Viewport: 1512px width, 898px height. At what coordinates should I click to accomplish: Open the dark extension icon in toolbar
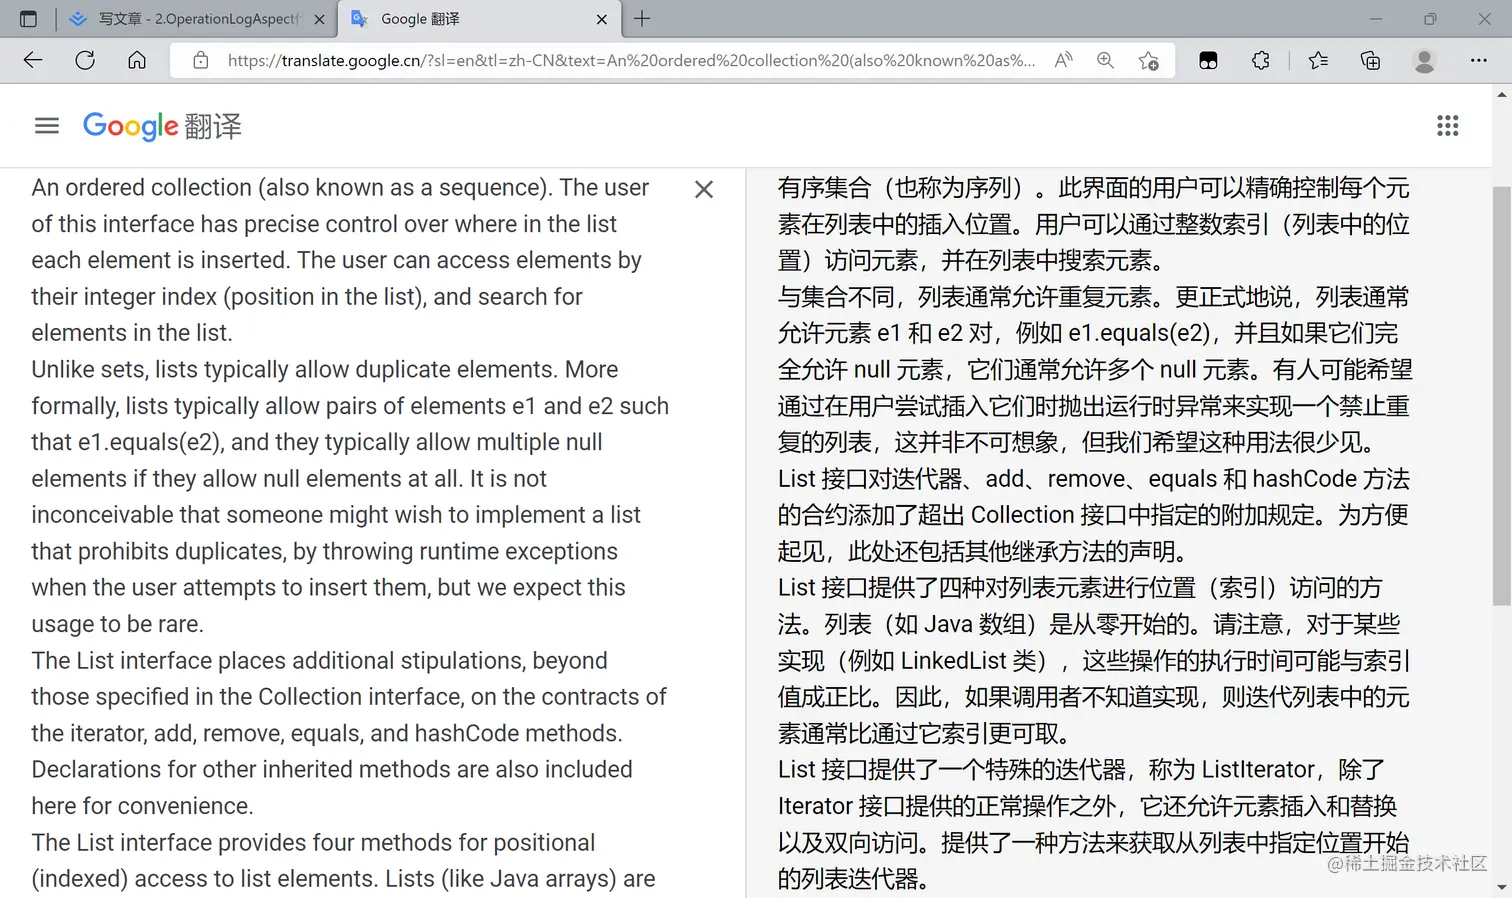1208,60
